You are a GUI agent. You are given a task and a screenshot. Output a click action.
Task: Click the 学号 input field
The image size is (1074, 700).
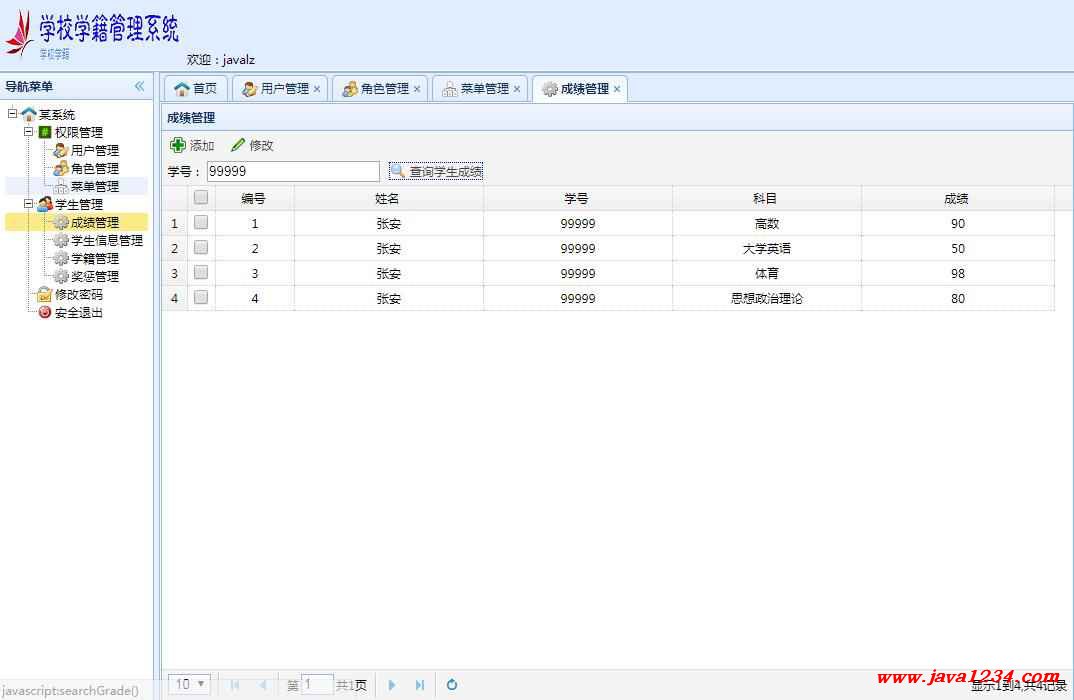[292, 171]
